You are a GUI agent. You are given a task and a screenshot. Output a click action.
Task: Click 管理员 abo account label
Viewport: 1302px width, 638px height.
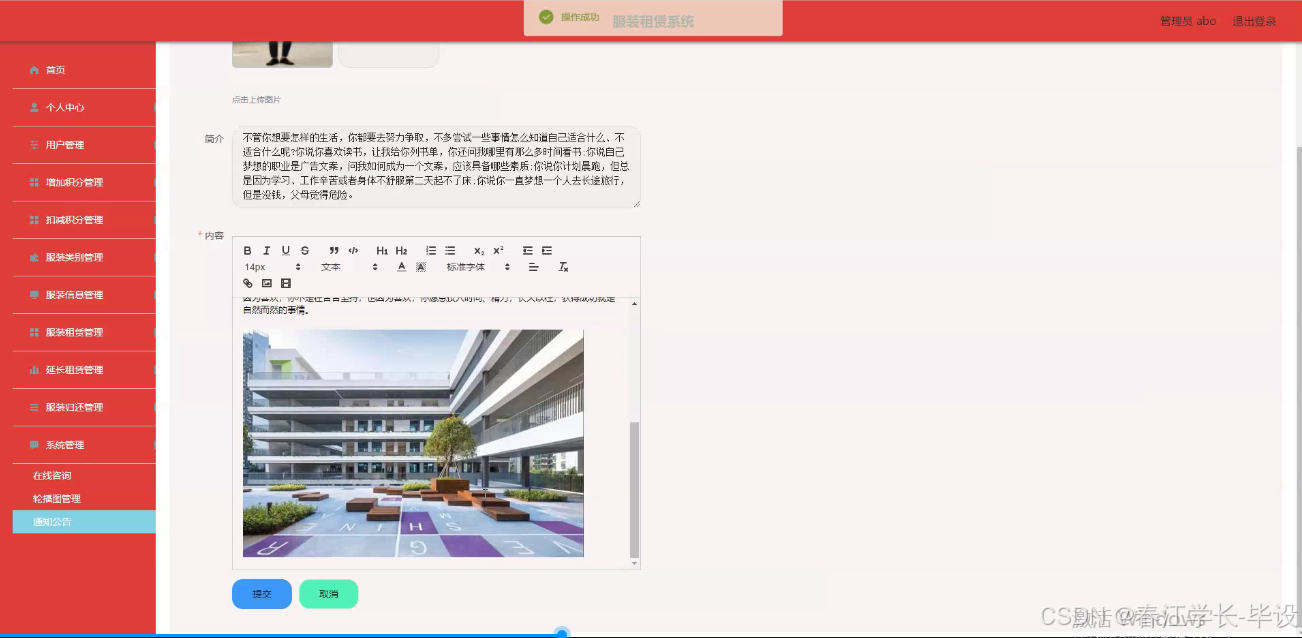pos(1188,21)
